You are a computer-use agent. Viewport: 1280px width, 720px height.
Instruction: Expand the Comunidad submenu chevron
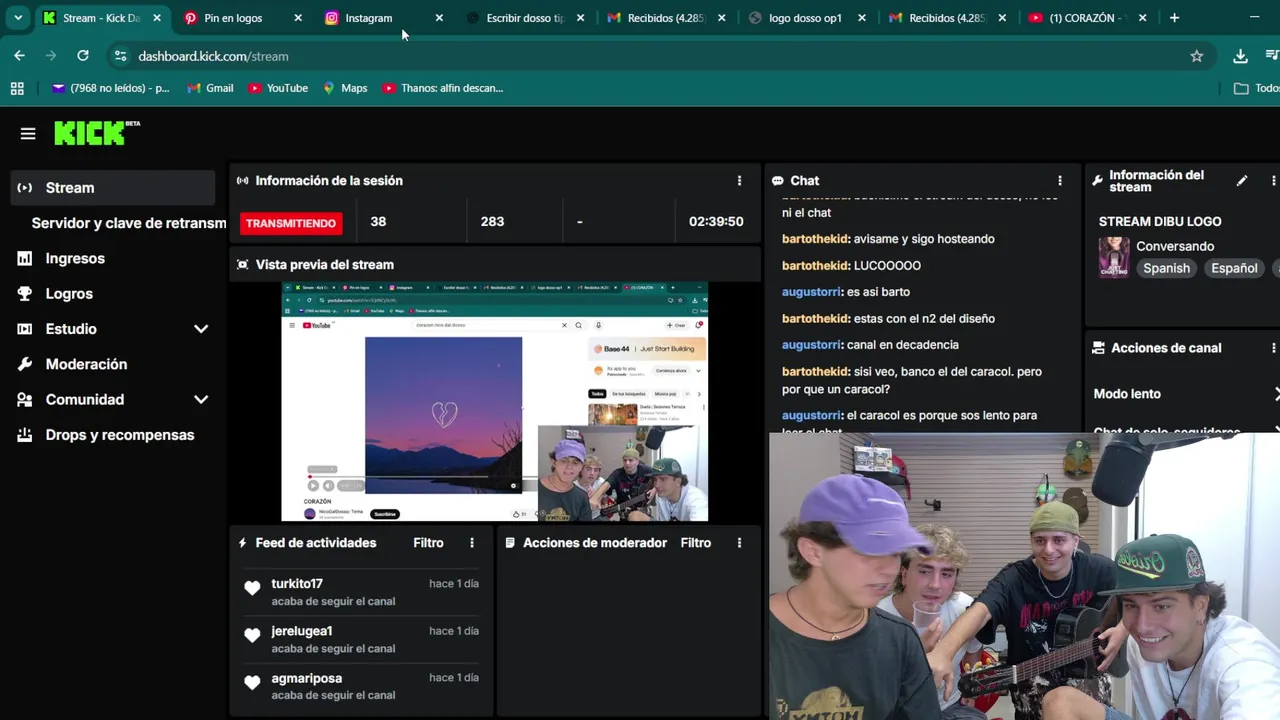pyautogui.click(x=201, y=399)
